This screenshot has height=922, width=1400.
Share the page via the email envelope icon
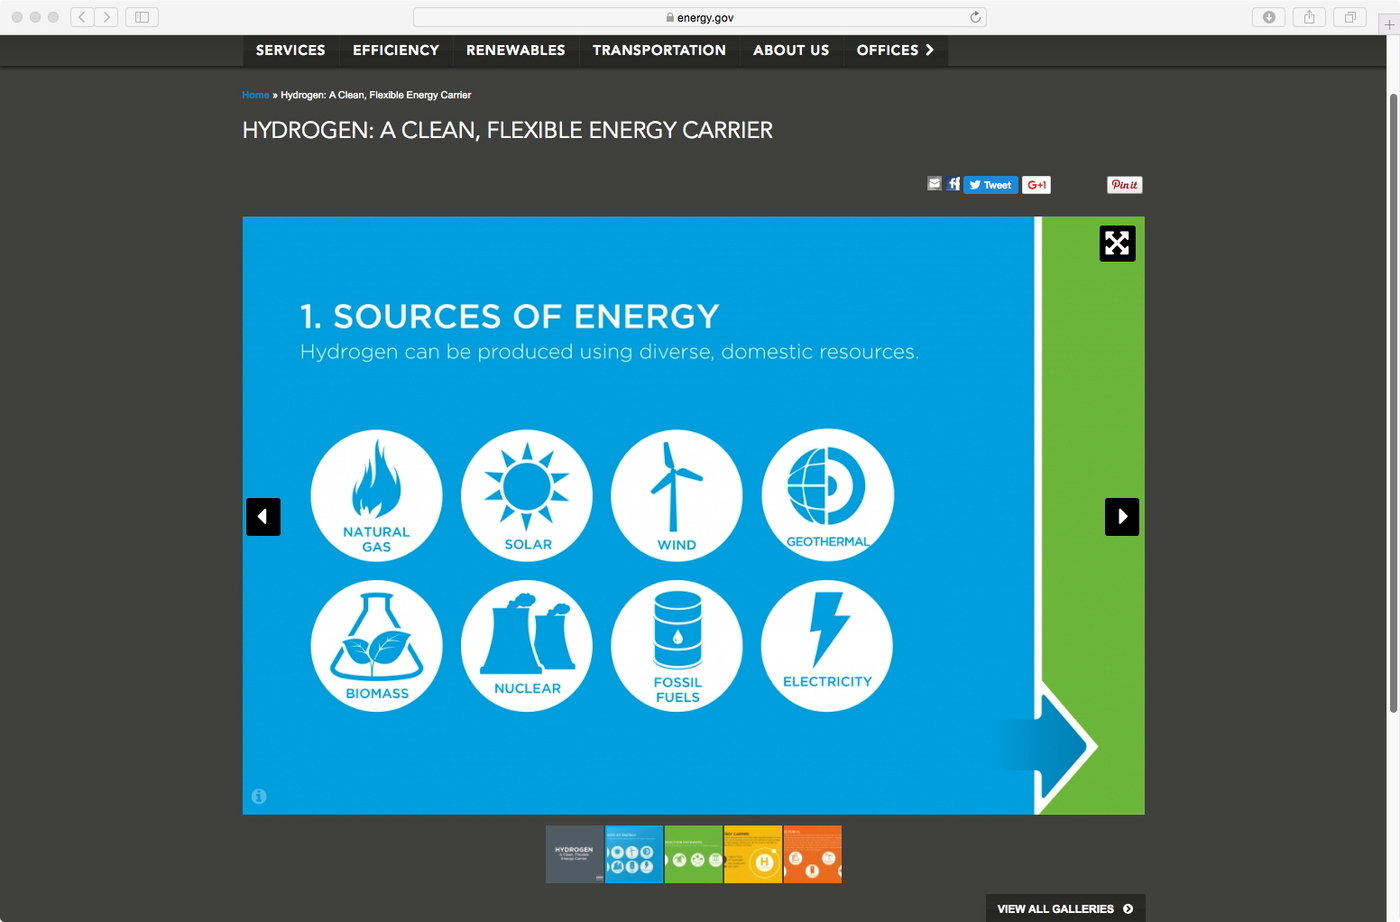934,183
